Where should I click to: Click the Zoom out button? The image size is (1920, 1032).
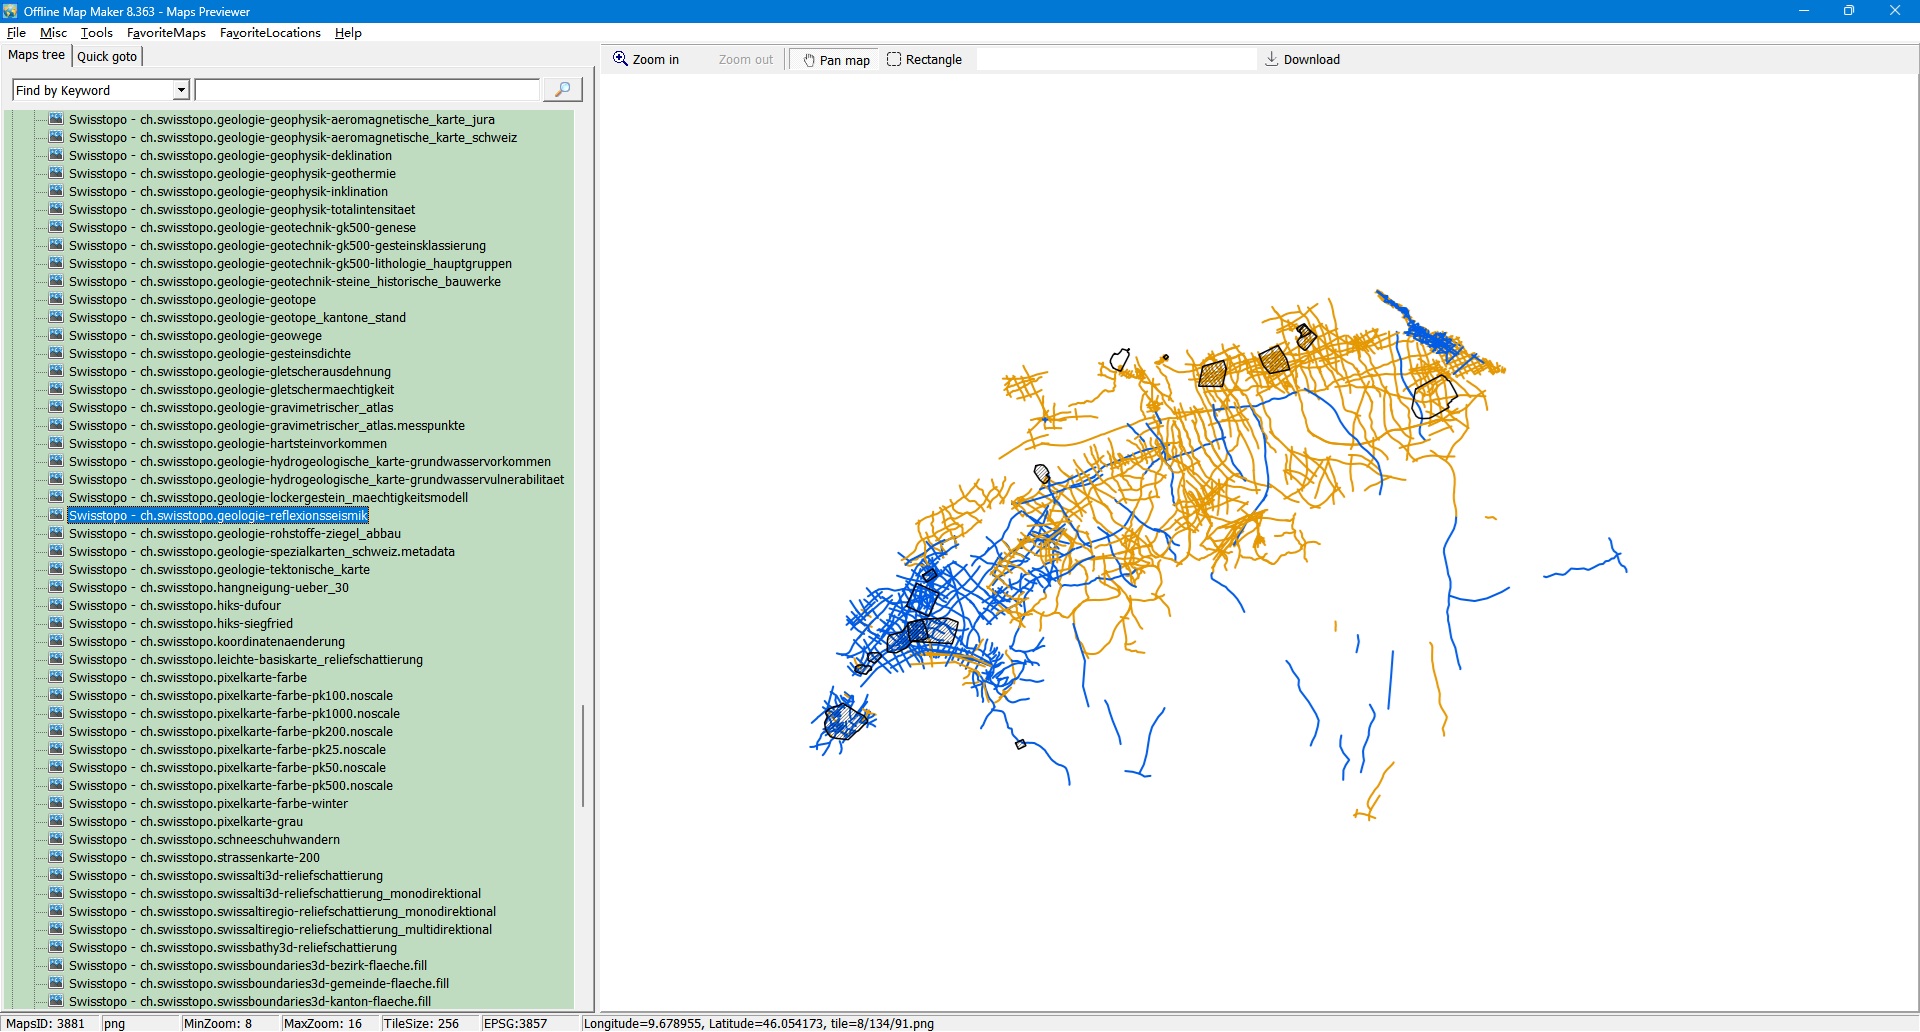coord(745,60)
